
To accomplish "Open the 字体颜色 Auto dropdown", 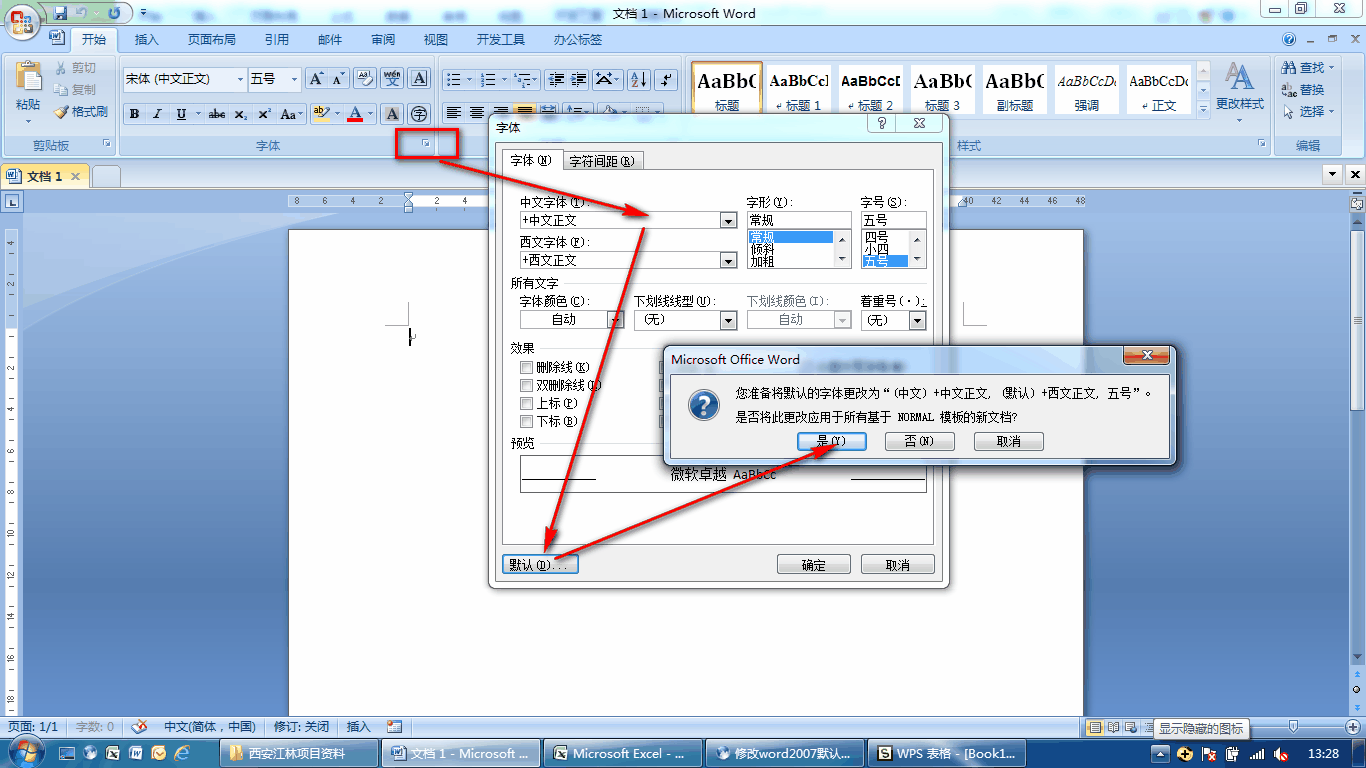I will [x=616, y=320].
